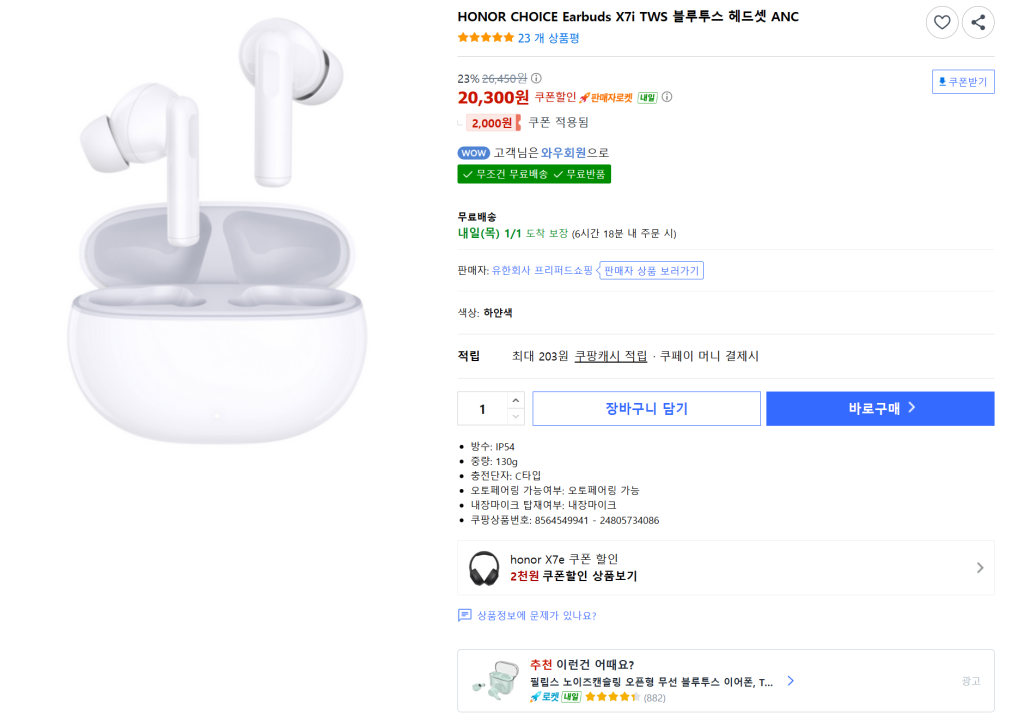Expand the honor X7e coupon banner chevron

point(980,568)
